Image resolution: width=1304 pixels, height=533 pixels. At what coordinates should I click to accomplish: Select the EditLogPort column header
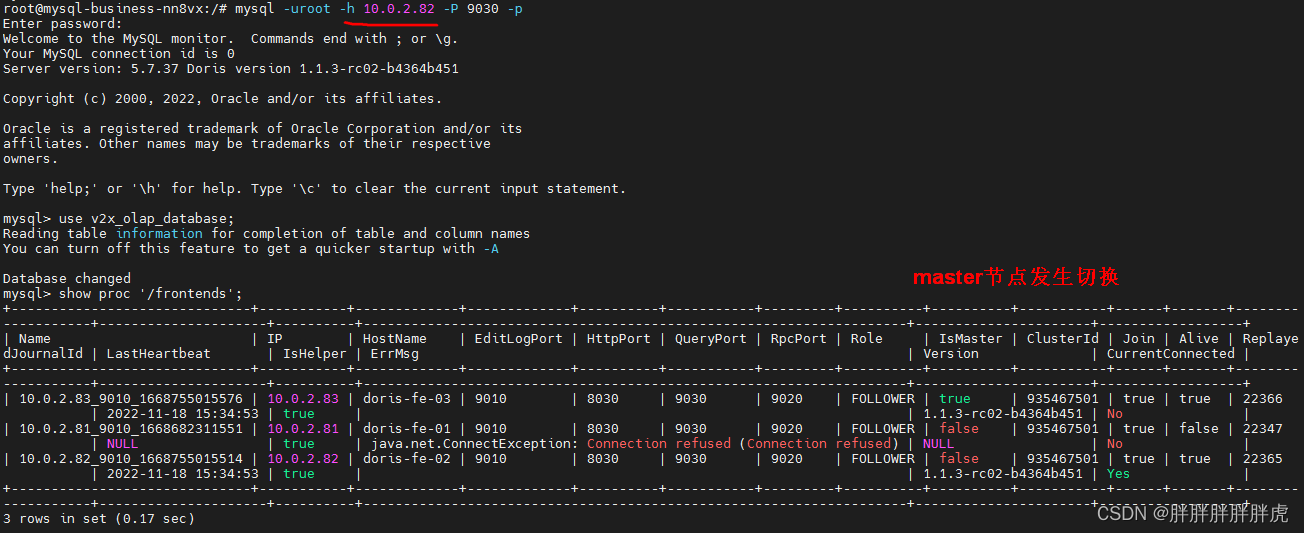click(x=517, y=339)
